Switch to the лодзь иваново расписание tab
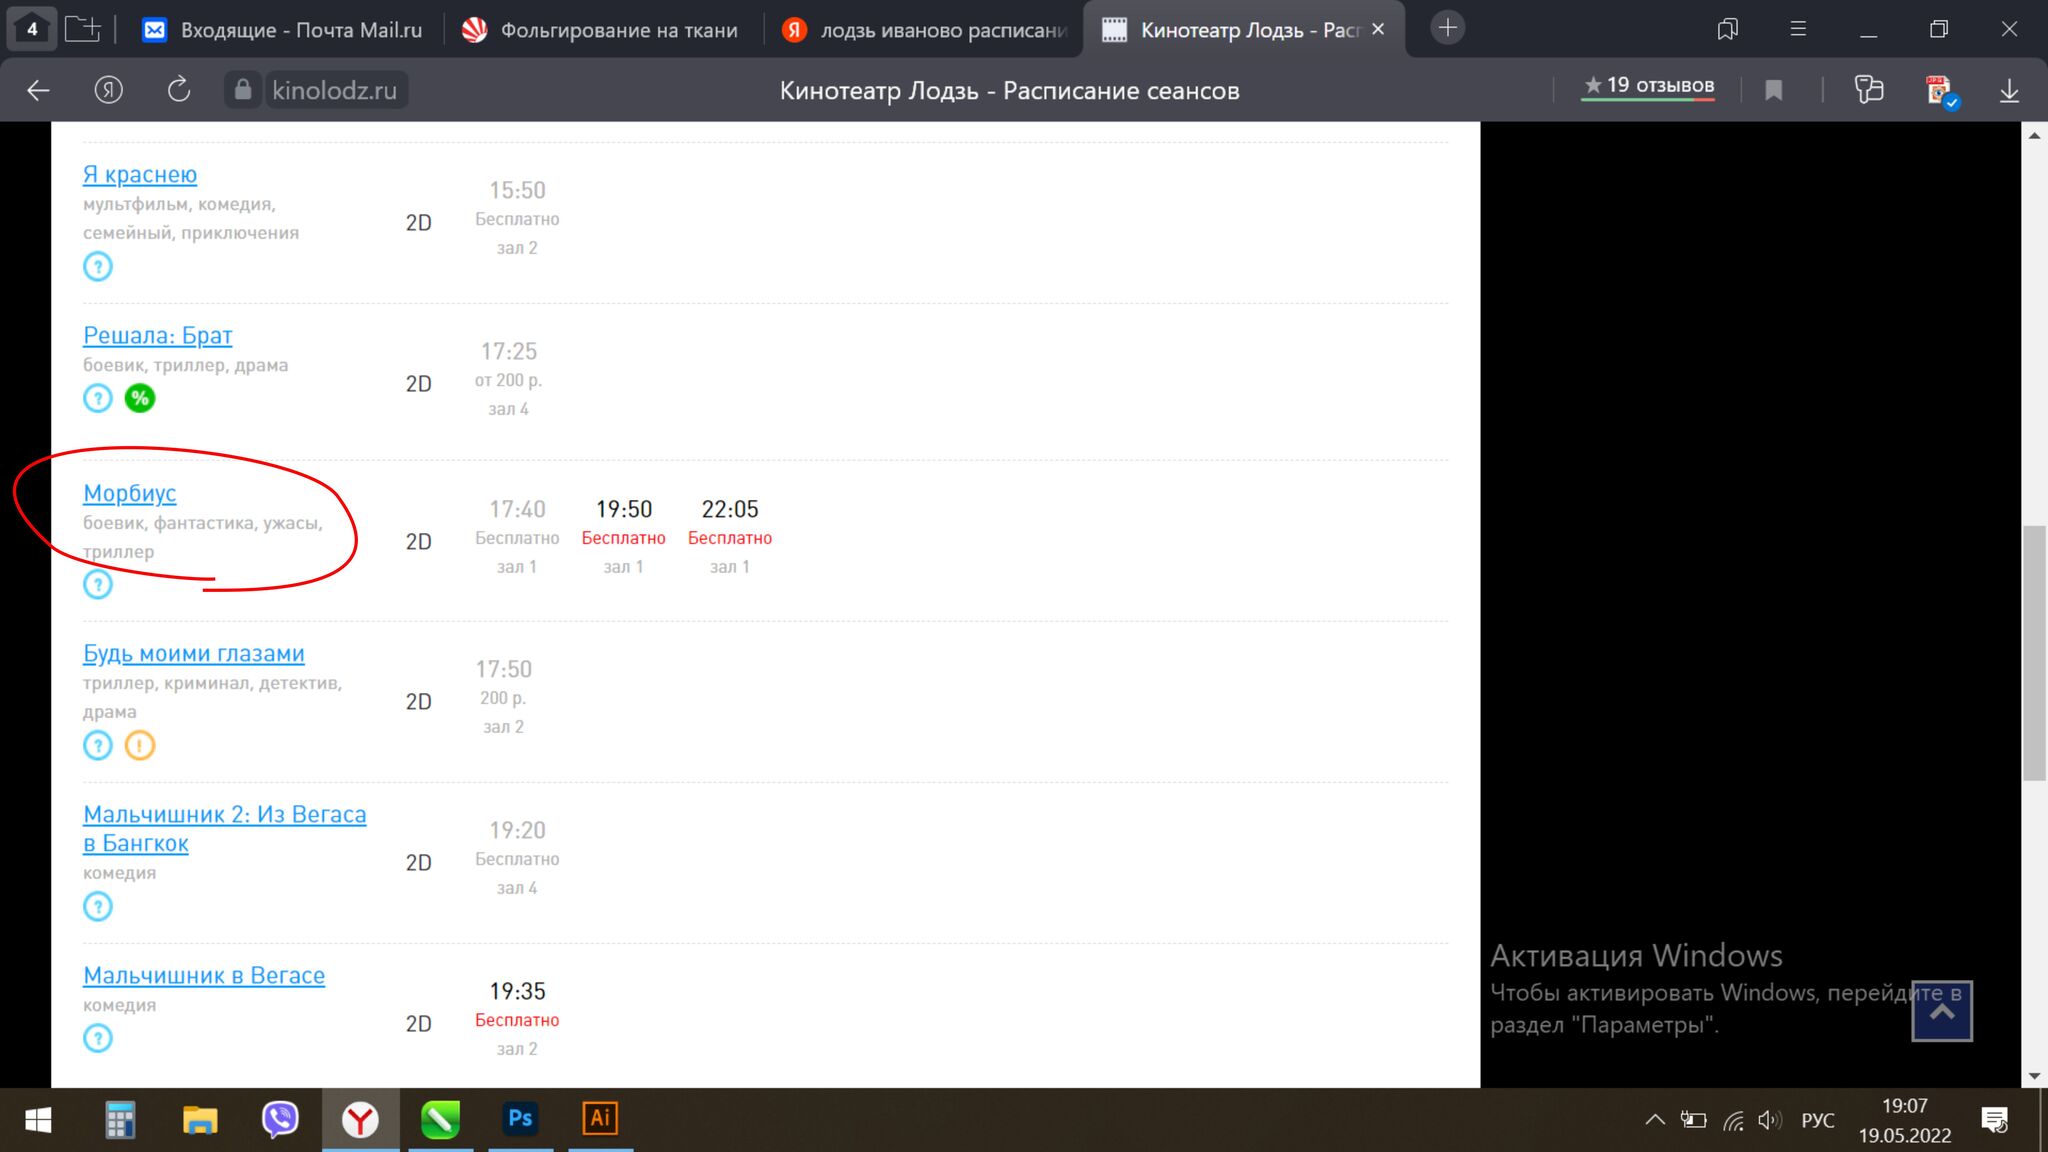This screenshot has width=2048, height=1152. [924, 30]
